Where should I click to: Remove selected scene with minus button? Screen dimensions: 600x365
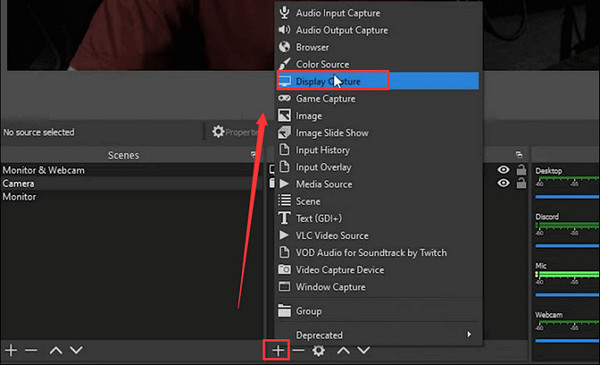[31, 350]
